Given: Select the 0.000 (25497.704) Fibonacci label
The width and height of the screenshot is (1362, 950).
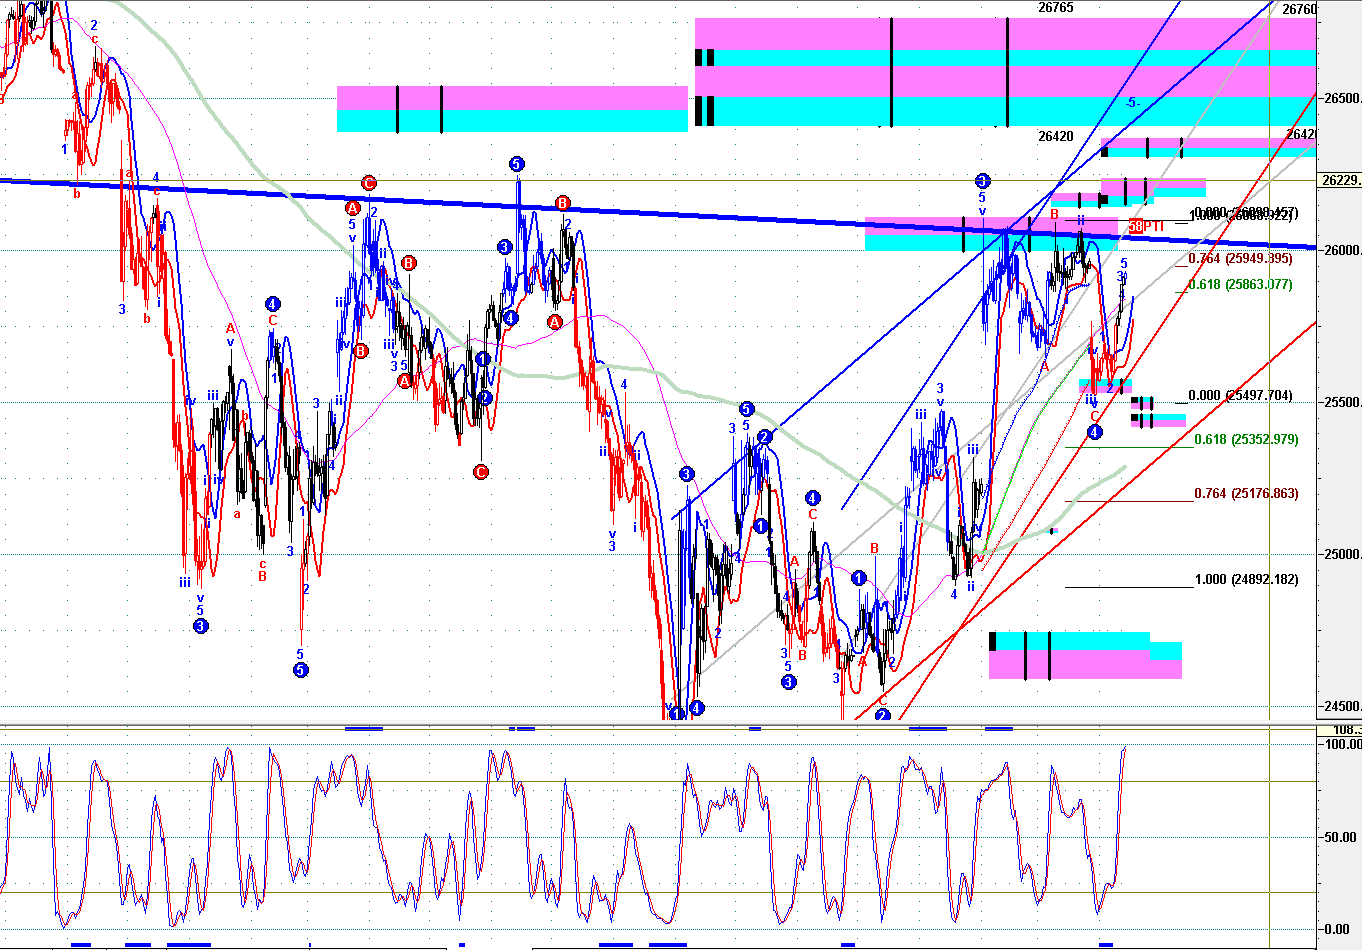Looking at the screenshot, I should click(x=1240, y=395).
